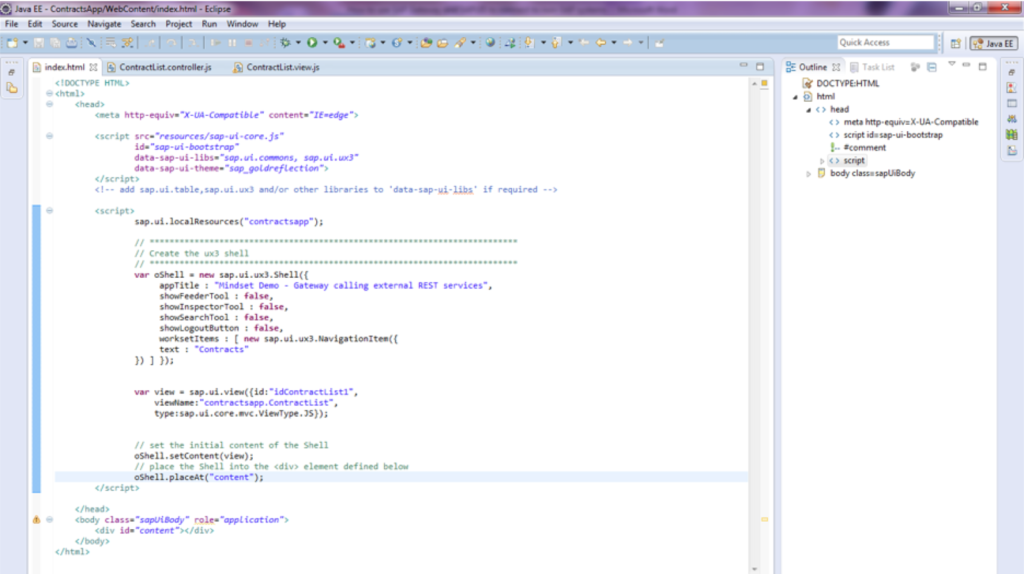Image resolution: width=1024 pixels, height=574 pixels.
Task: Open the Back history dropdown arrow
Action: tap(614, 43)
